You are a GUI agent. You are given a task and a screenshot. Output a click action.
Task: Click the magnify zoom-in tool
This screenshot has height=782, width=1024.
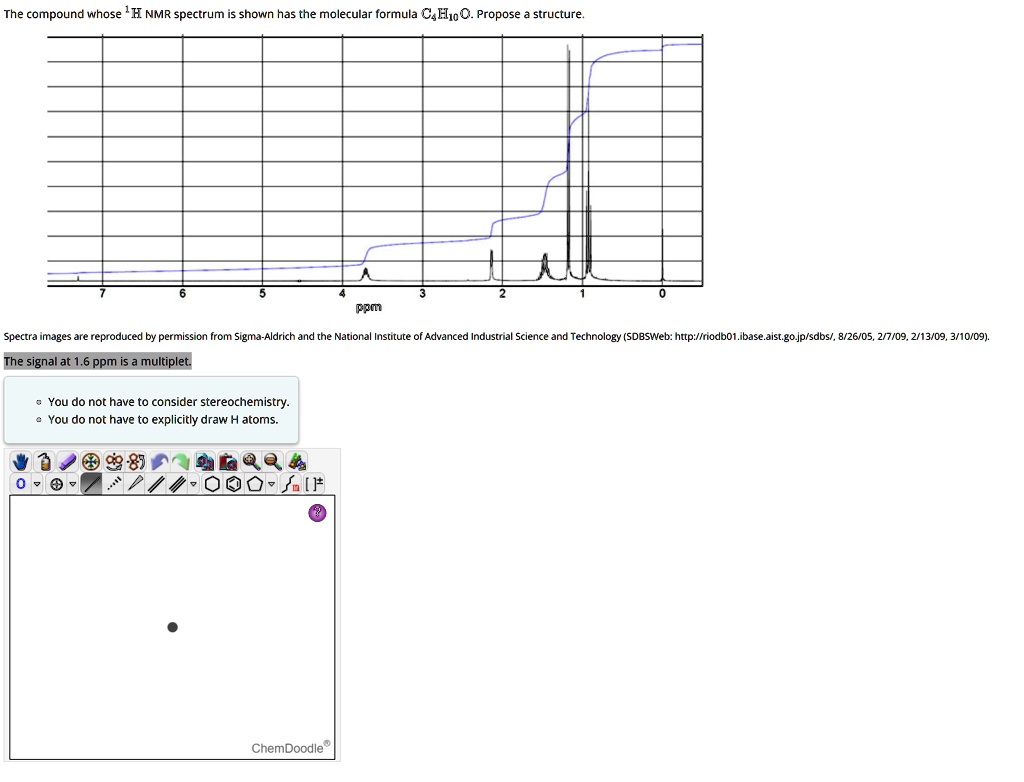(250, 461)
